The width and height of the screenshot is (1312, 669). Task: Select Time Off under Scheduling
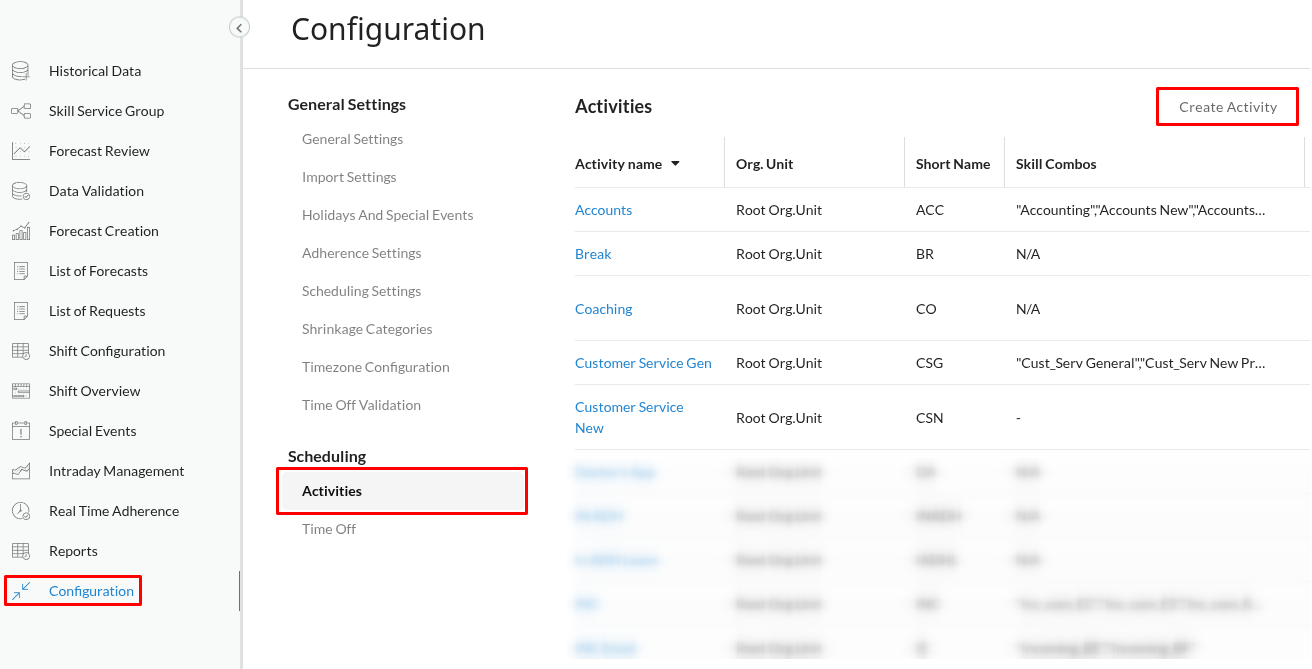329,529
